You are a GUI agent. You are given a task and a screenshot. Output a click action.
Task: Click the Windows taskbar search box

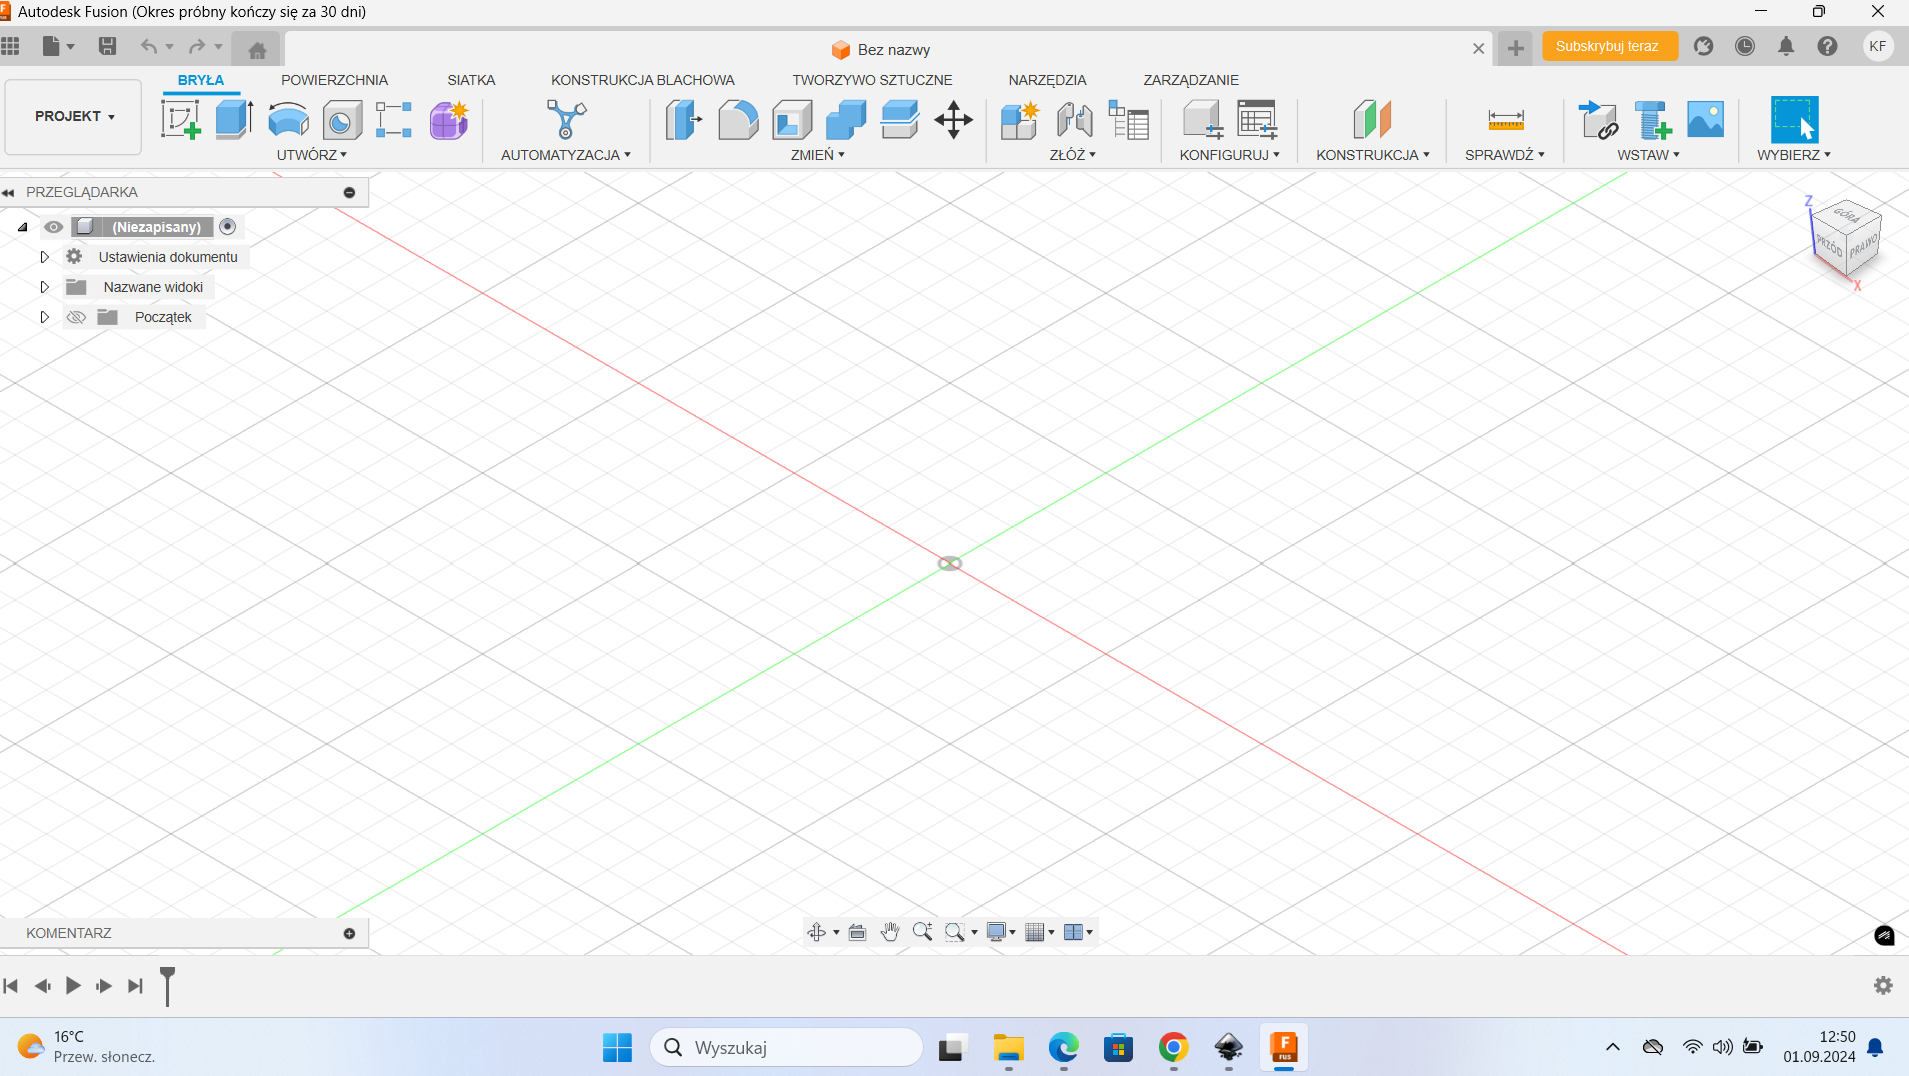tap(786, 1047)
